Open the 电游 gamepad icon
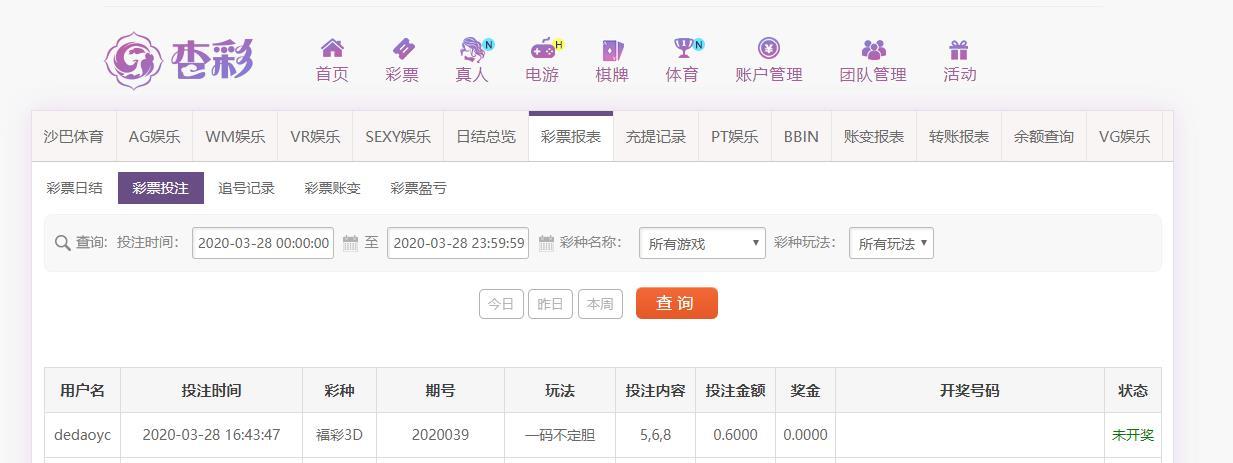Screen dimensions: 1233x463 [543, 48]
